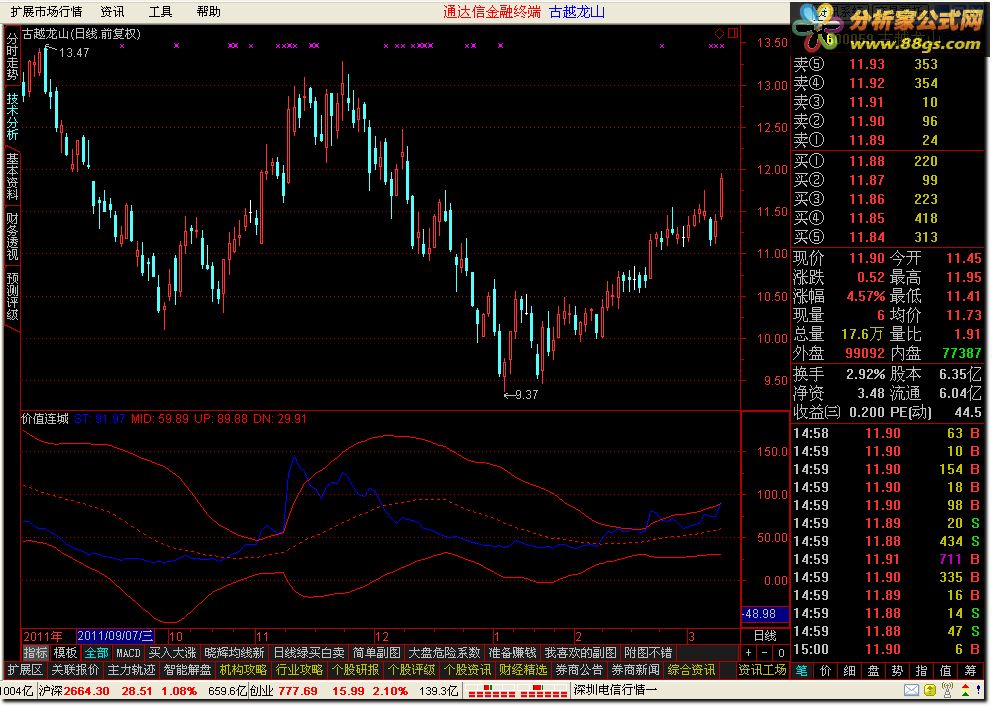Open the 帮助 menu
The image size is (992, 706).
coord(208,11)
